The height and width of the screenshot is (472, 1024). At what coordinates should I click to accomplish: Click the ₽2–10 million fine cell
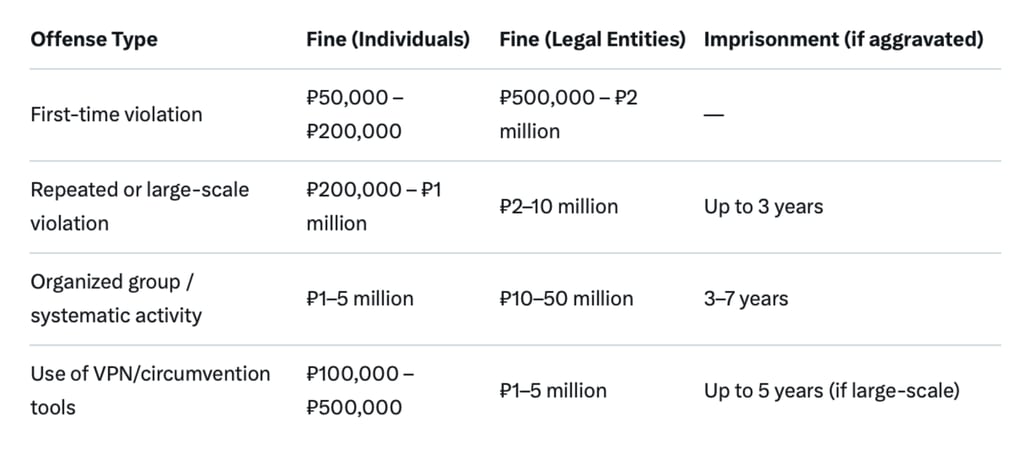click(558, 206)
